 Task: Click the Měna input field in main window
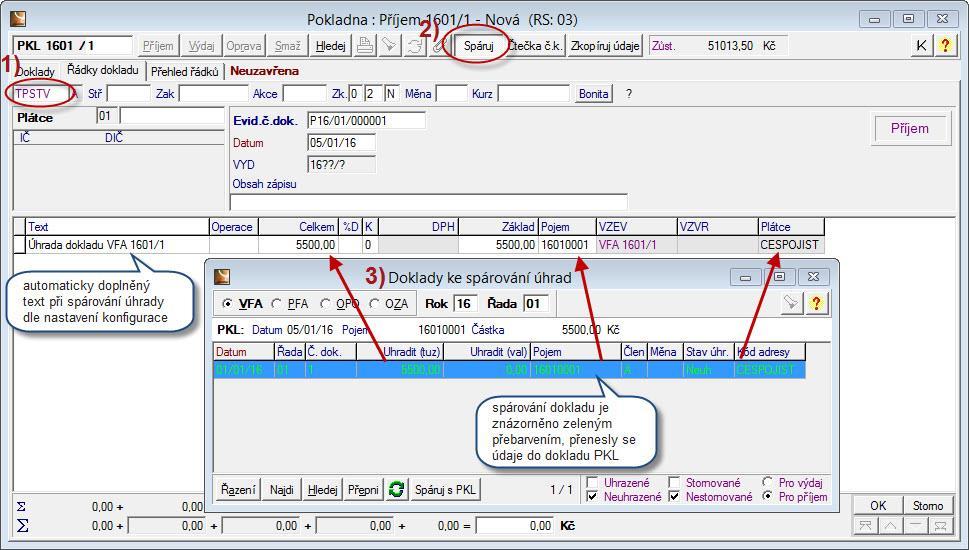click(452, 94)
